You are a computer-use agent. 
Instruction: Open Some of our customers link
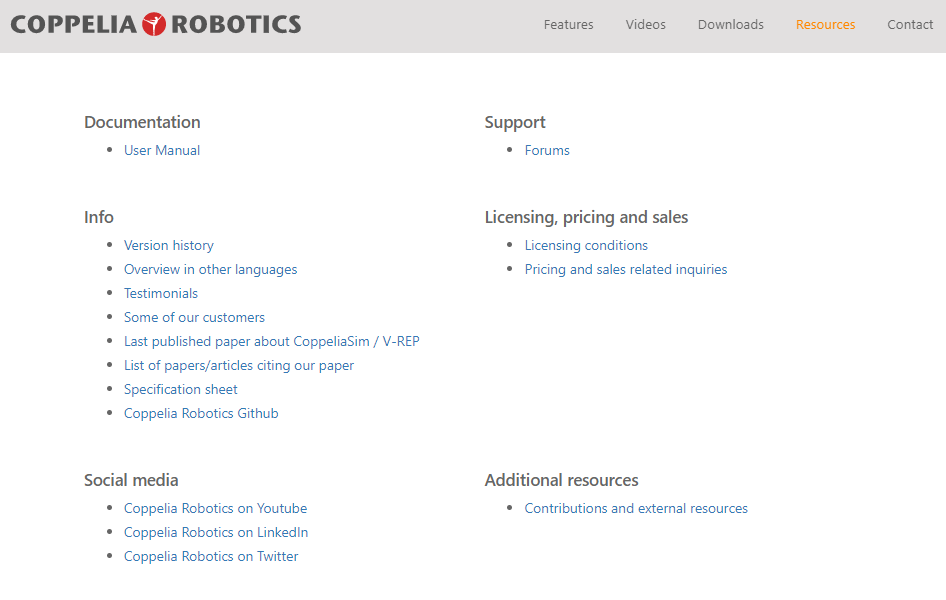coord(194,317)
